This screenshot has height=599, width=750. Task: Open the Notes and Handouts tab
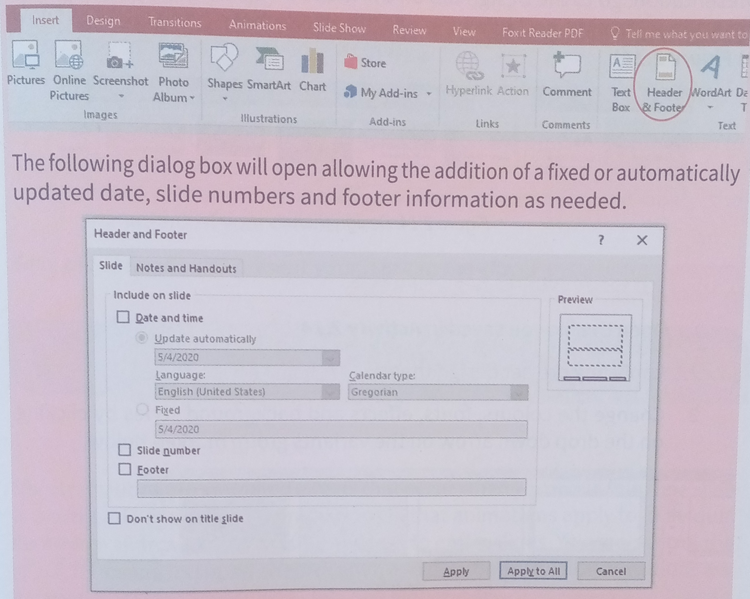186,268
